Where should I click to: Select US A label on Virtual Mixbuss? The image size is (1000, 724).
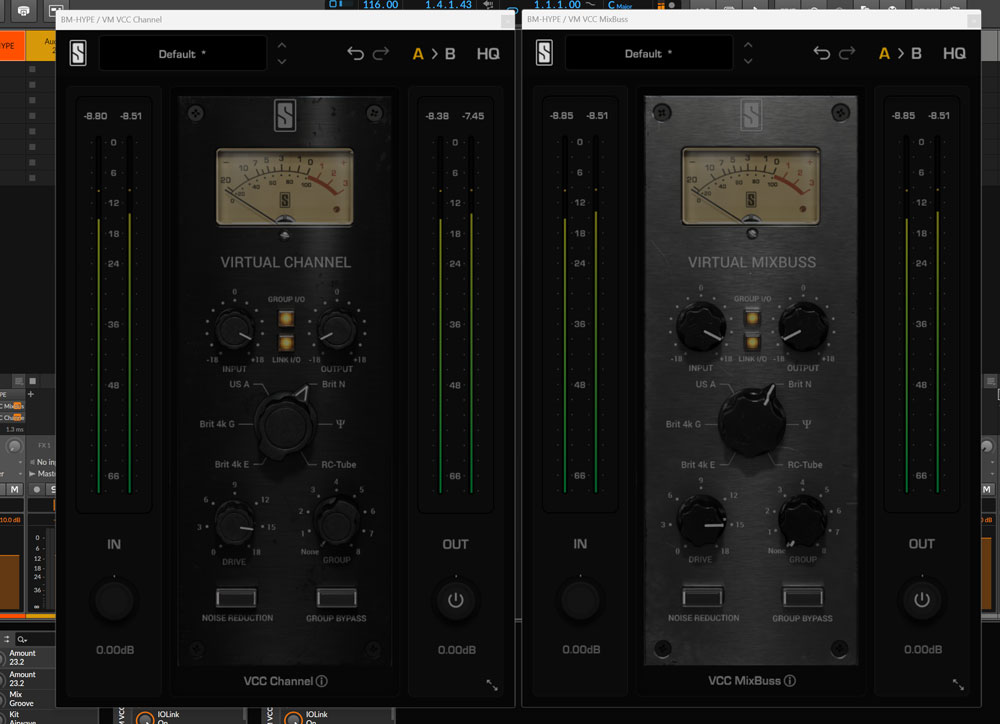pos(705,384)
